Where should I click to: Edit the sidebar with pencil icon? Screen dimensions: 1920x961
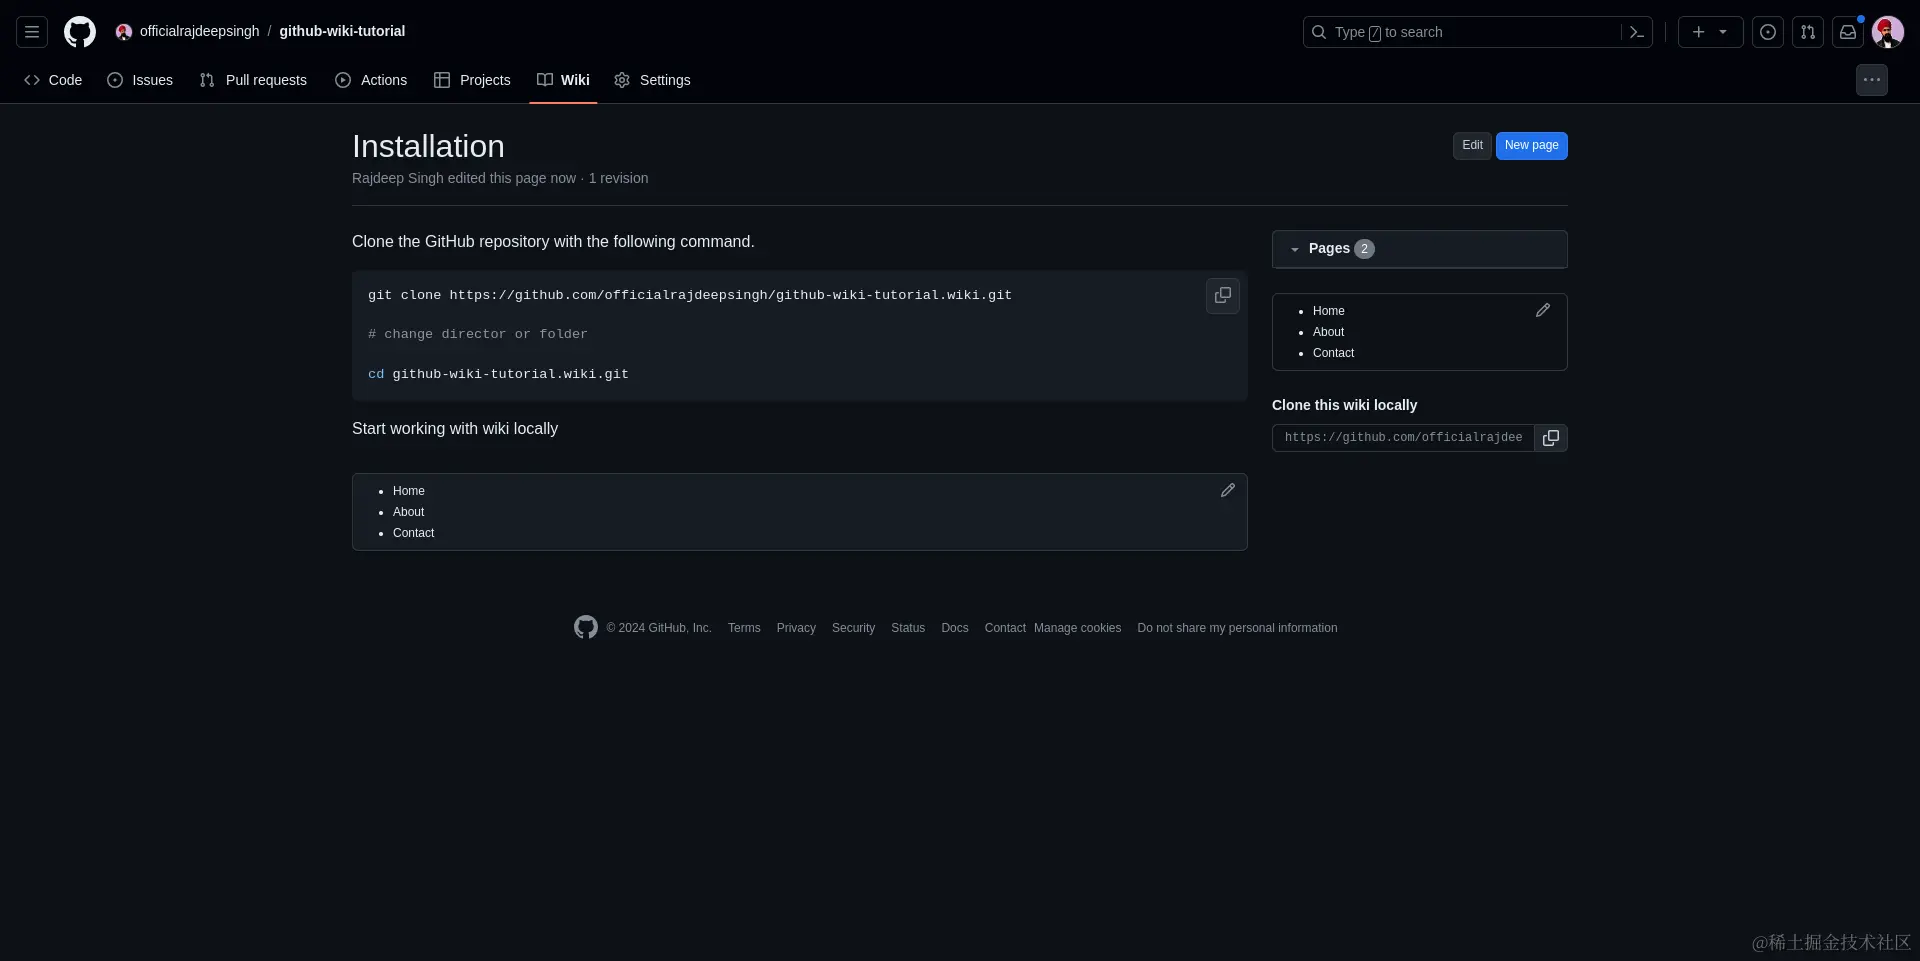click(x=1543, y=311)
